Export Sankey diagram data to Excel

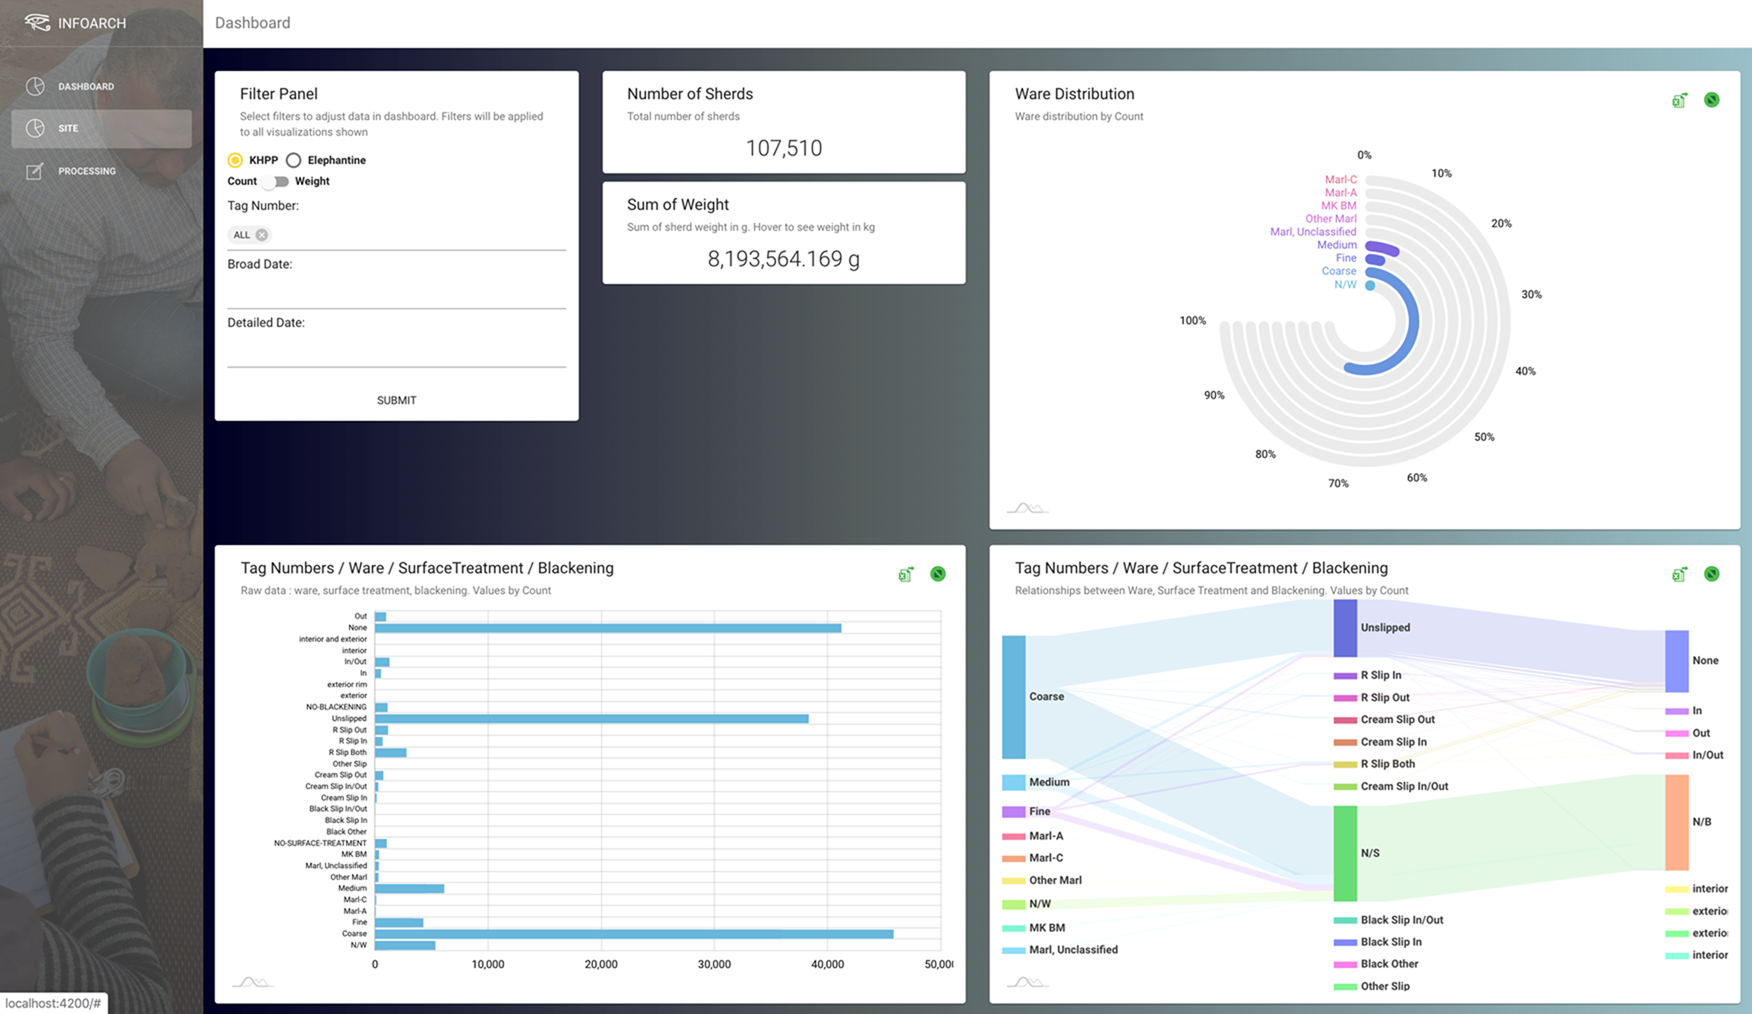click(1679, 574)
